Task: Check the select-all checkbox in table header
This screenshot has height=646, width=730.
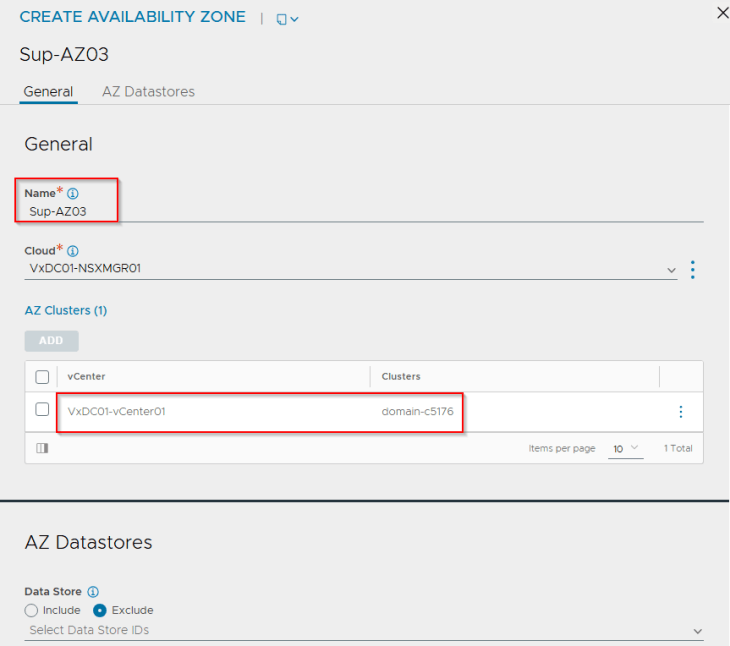Action: pos(42,377)
